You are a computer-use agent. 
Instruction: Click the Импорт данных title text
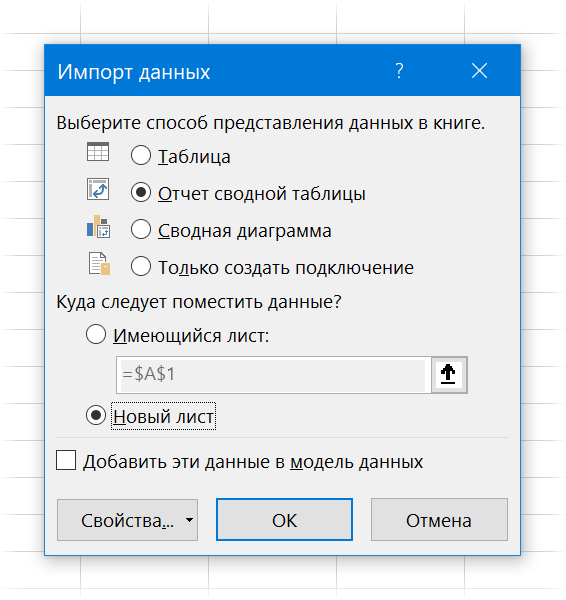point(134,72)
